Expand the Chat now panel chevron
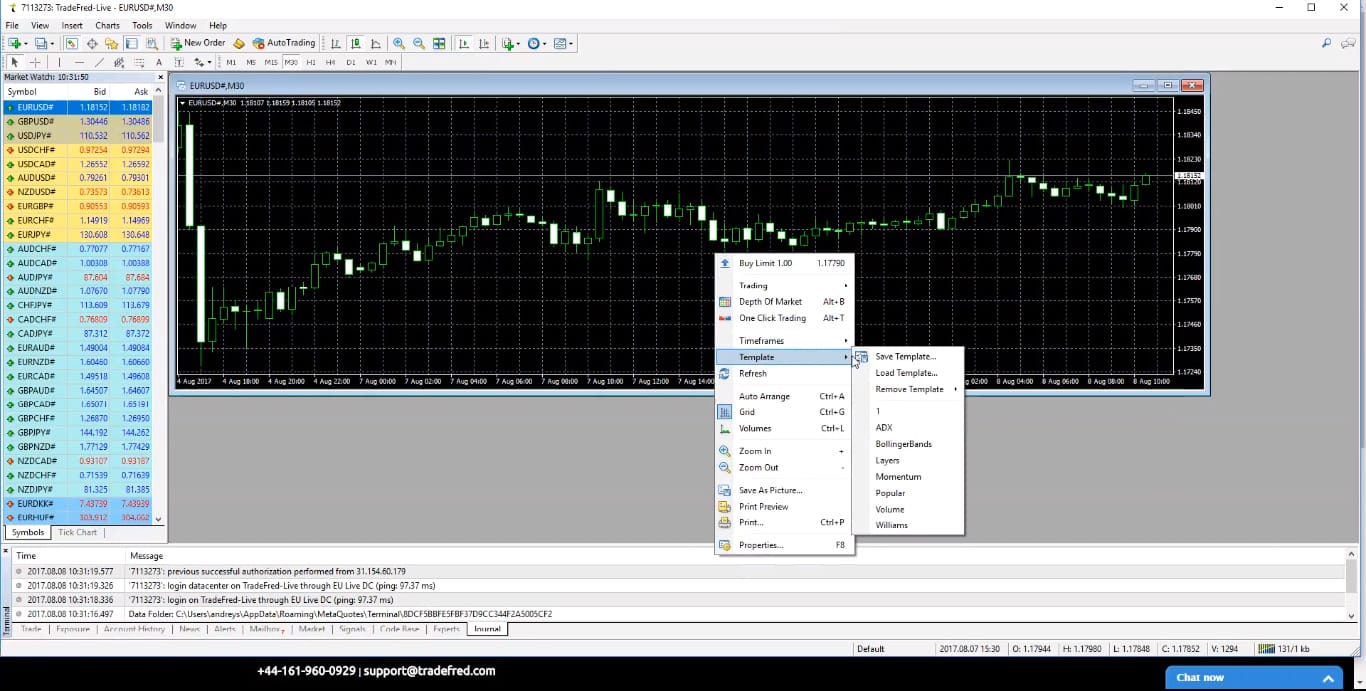 [1329, 678]
